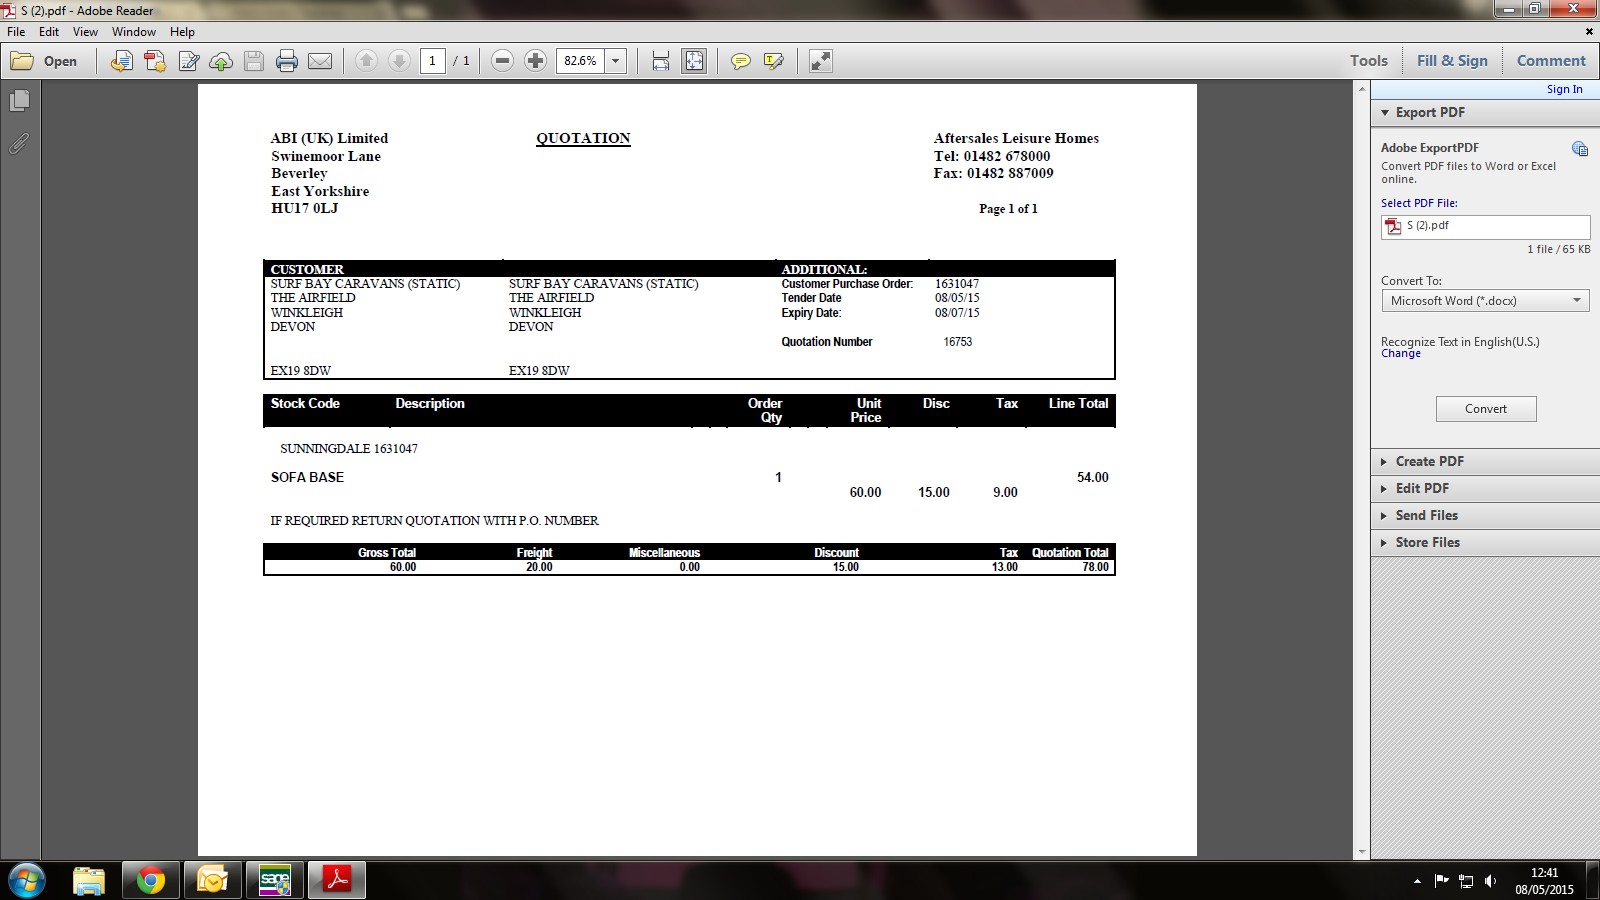Screen dimensions: 1600x900
Task: Click the cloud upload toolbar icon
Action: click(221, 61)
